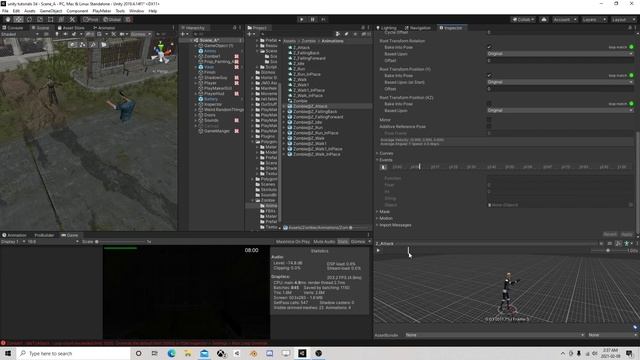The width and height of the screenshot is (640, 360).
Task: Select the Rect tool in Unity toolbar
Action: 51,19
